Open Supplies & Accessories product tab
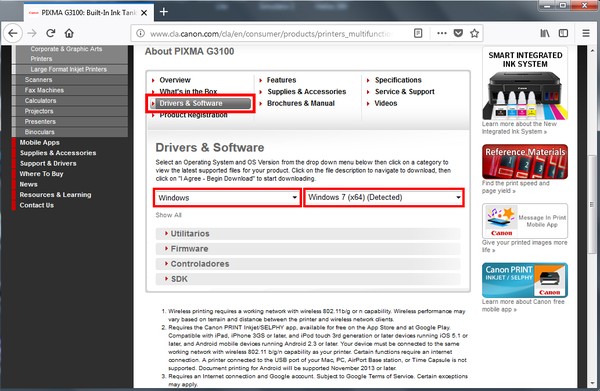600x391 pixels. pyautogui.click(x=307, y=92)
